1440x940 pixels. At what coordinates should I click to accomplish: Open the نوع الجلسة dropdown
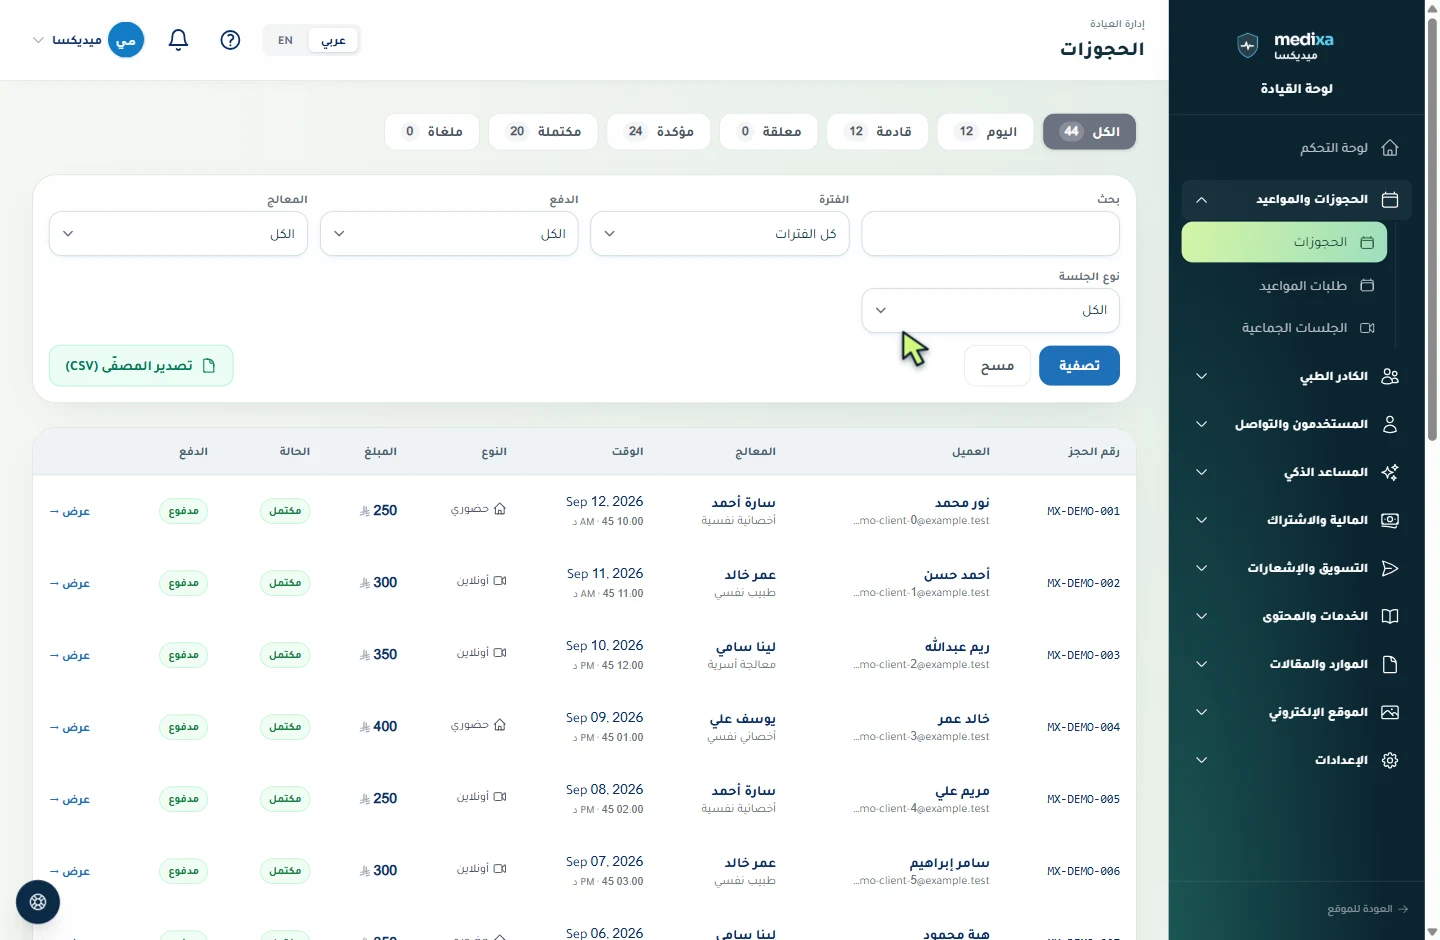[991, 310]
